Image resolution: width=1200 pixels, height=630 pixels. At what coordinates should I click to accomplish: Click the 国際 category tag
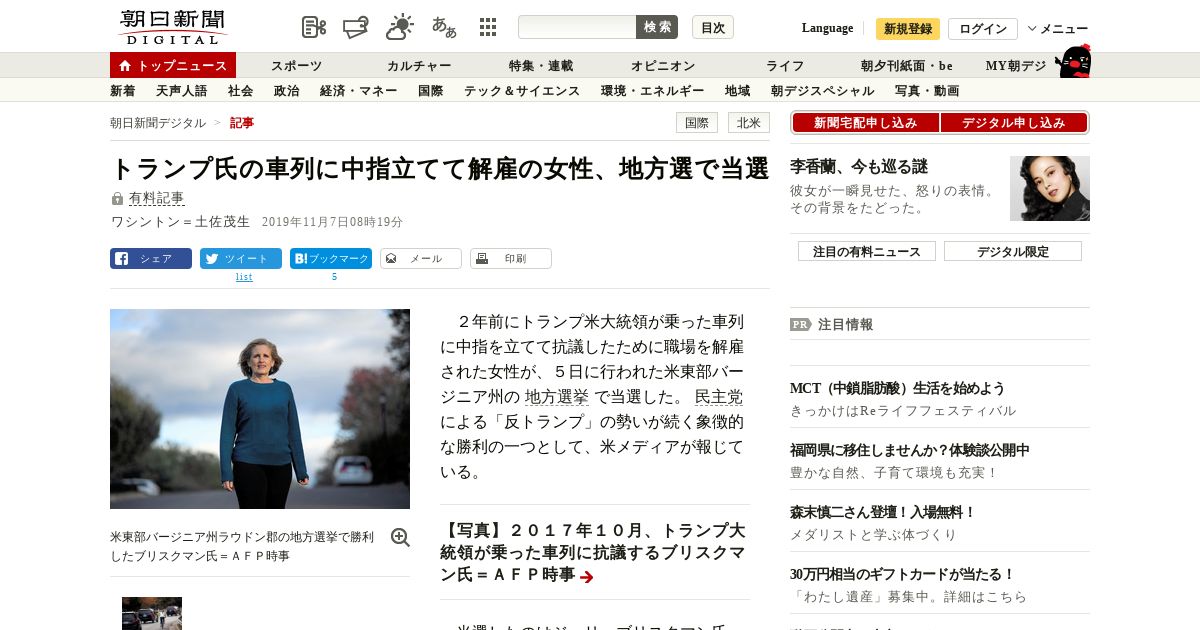(697, 123)
